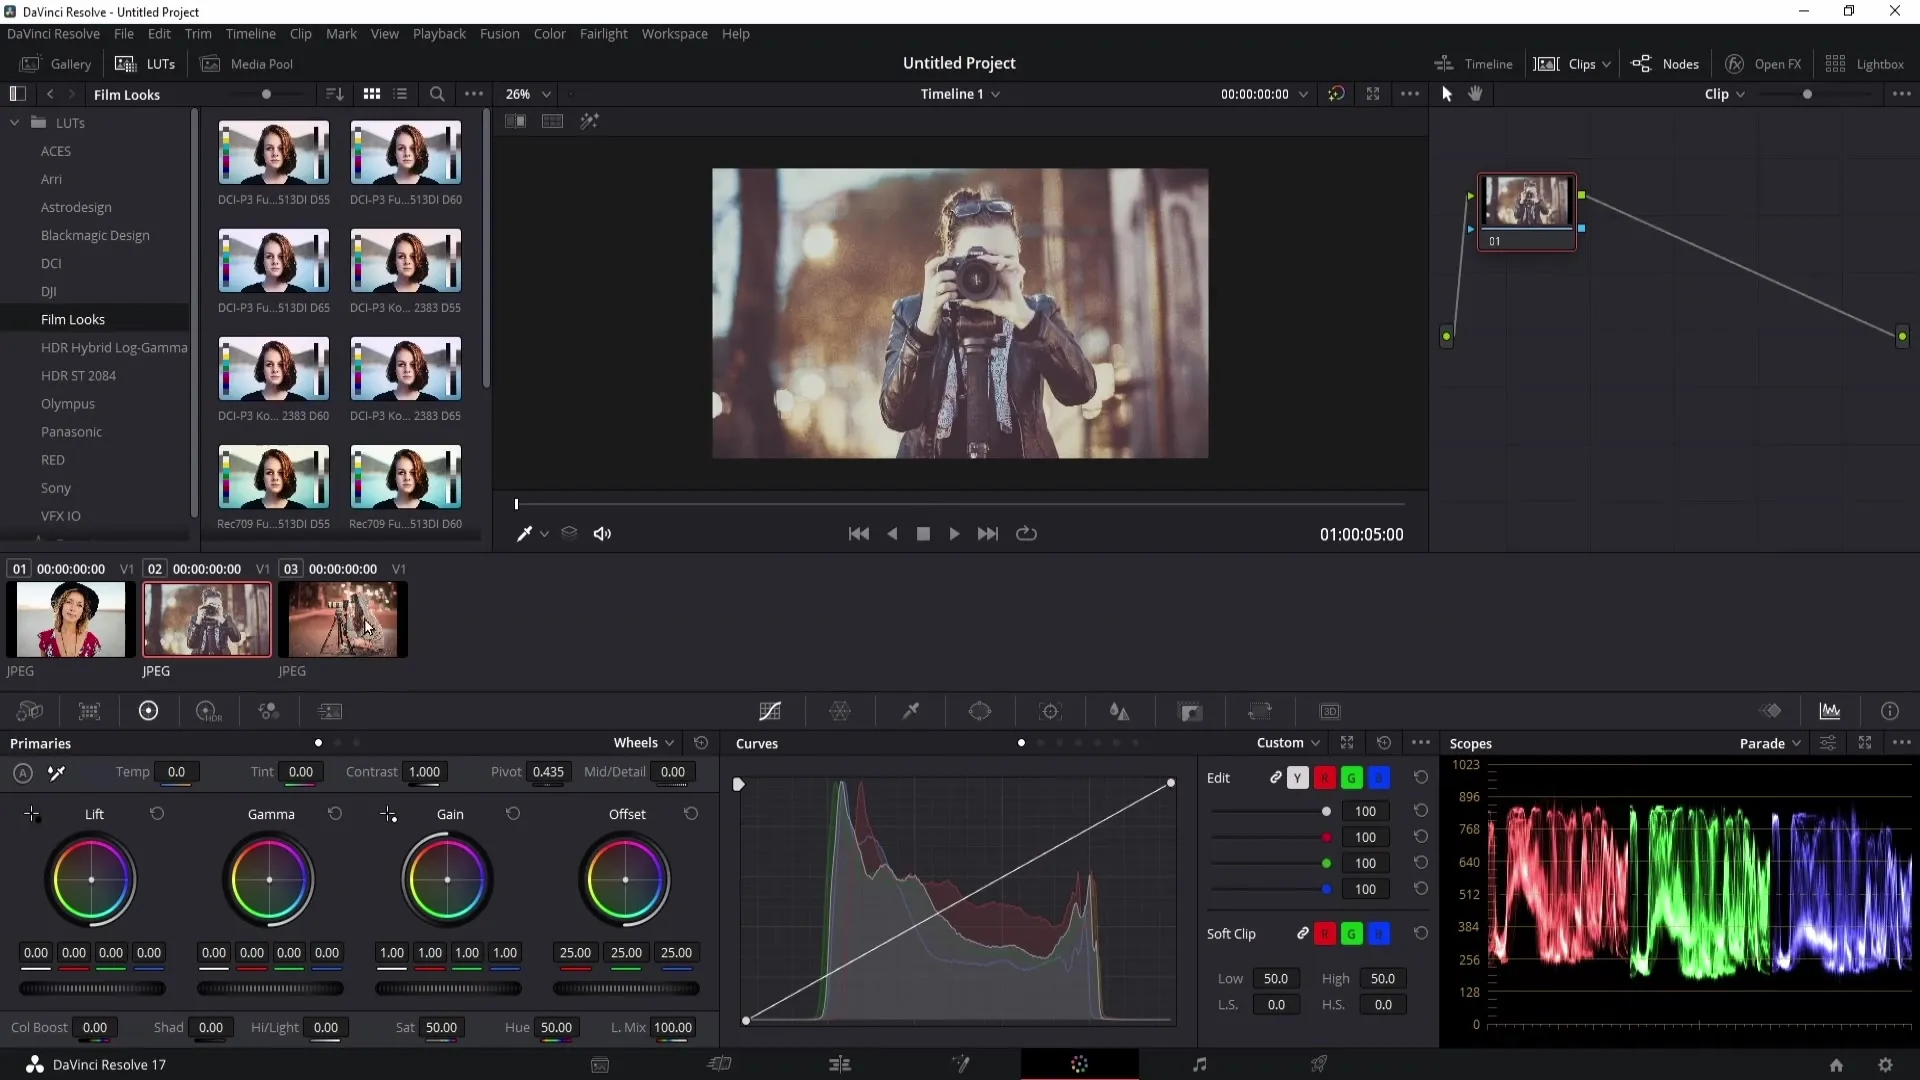The width and height of the screenshot is (1920, 1080).
Task: Open the Mark menu
Action: (341, 34)
